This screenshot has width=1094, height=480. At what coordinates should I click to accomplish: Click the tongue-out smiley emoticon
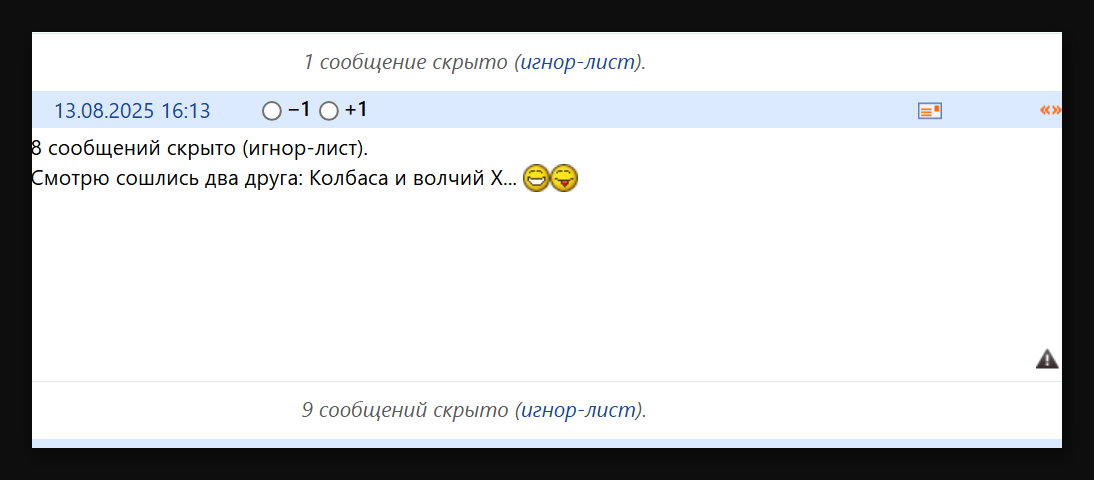click(x=565, y=180)
